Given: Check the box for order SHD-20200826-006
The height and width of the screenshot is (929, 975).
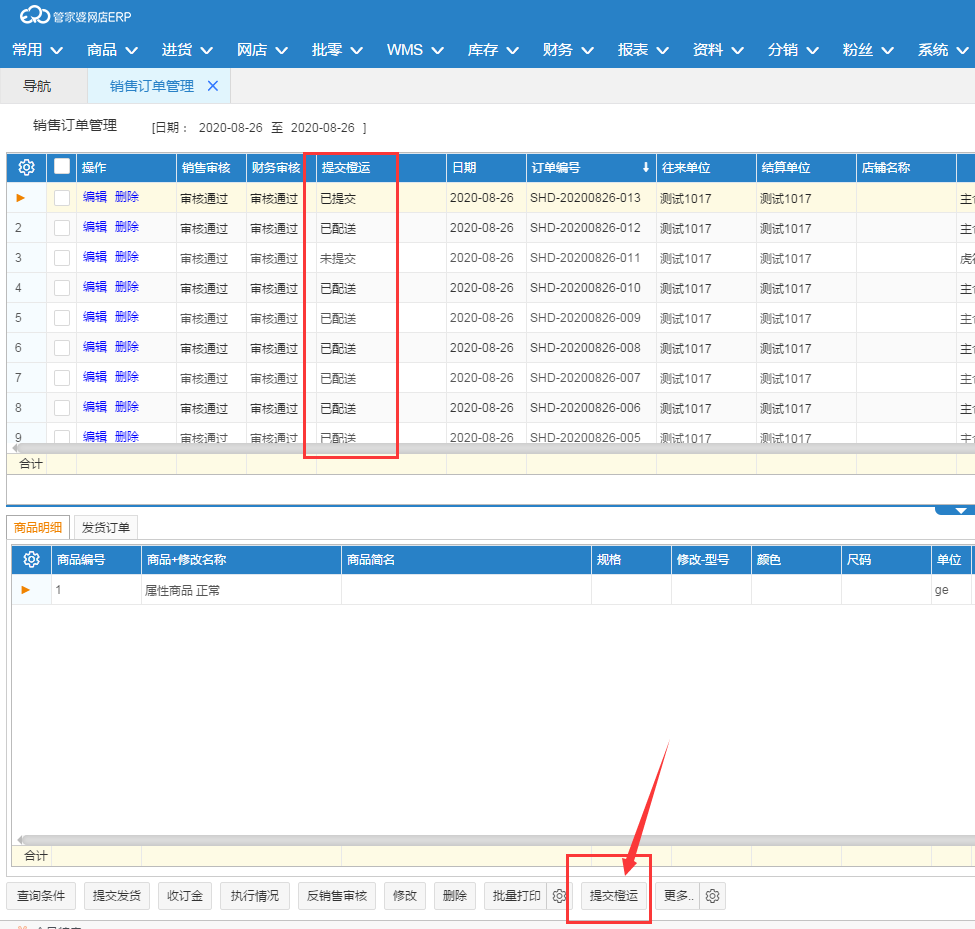Looking at the screenshot, I should (62, 407).
